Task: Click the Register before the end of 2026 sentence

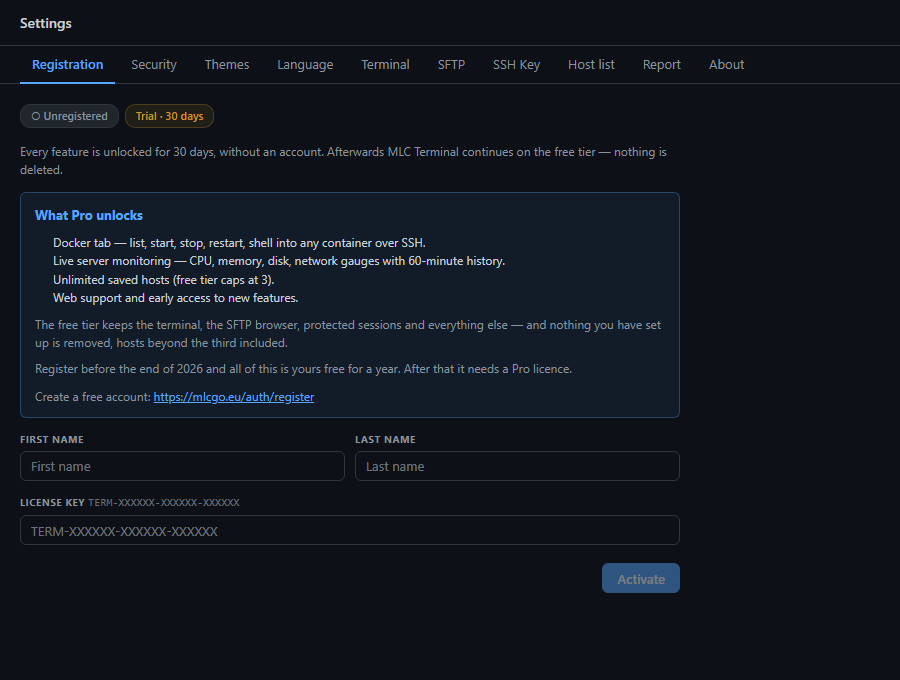Action: point(304,369)
